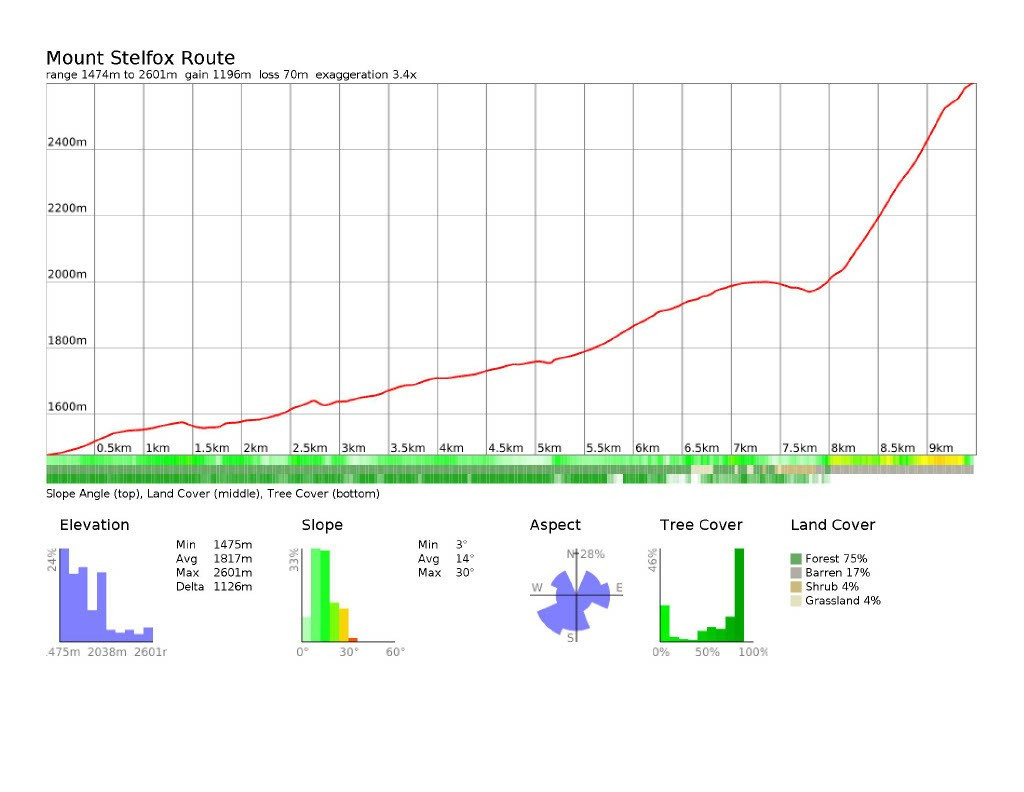Select the Land Cover legend heading
Viewport: 1024px width, 792px height.
click(x=832, y=525)
